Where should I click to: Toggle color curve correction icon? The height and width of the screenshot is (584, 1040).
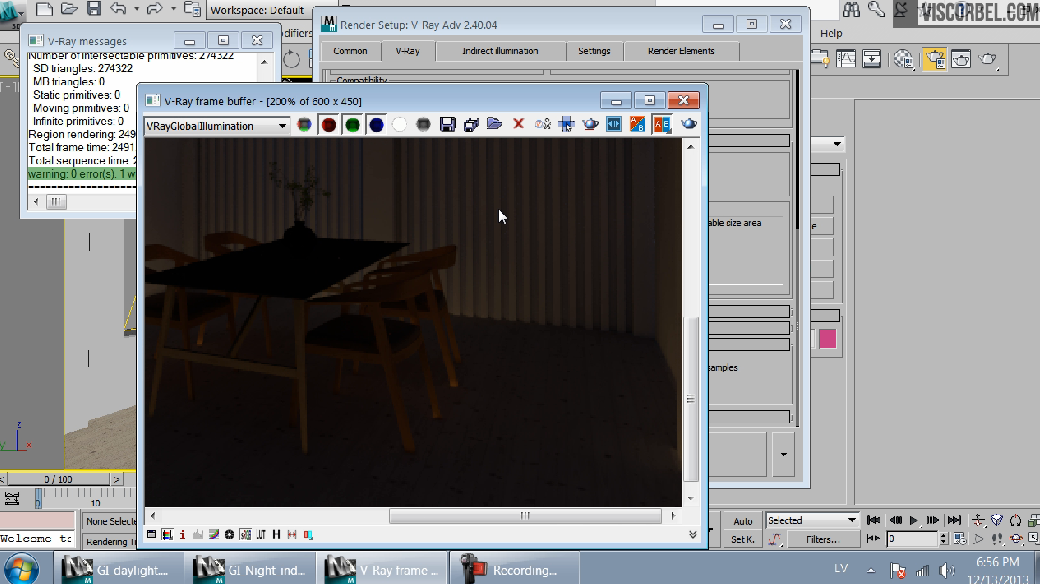tap(214, 534)
